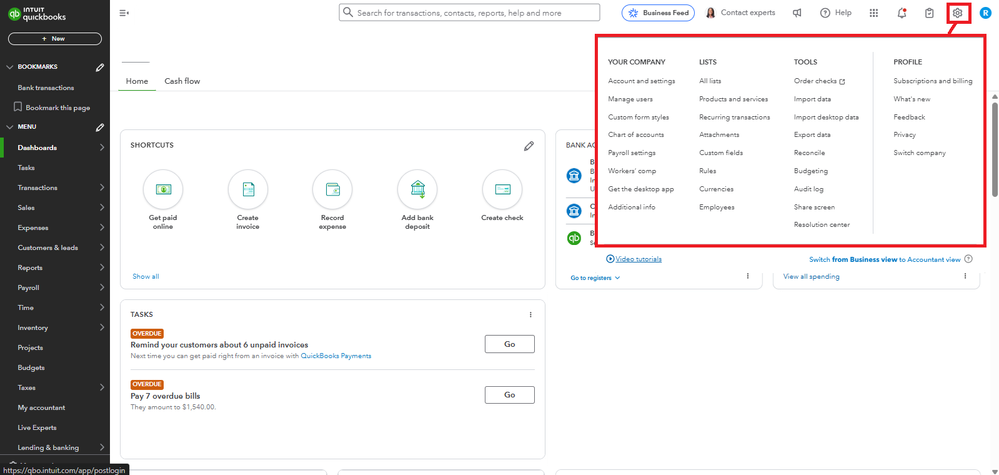Screen dimensions: 999x475
Task: Open the spending card three-dot menu
Action: [965, 276]
